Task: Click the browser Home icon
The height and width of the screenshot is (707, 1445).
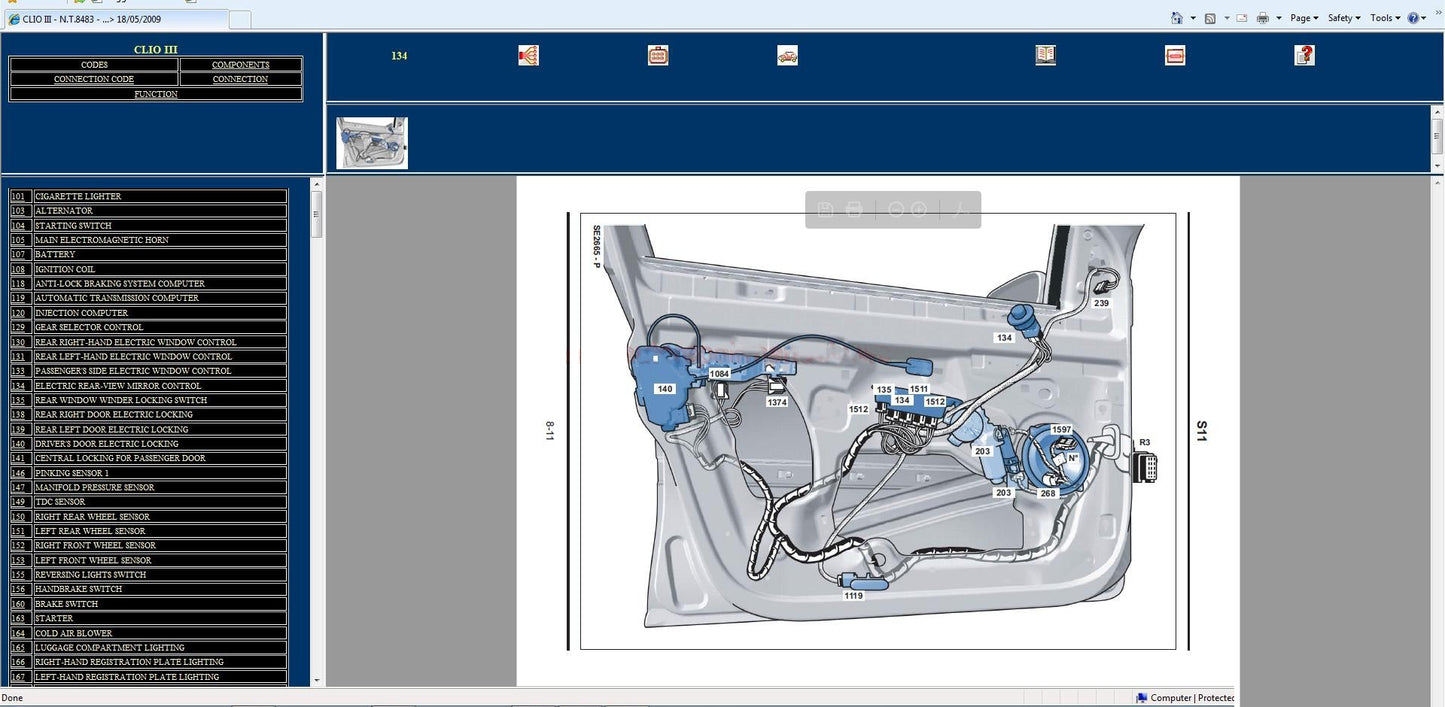Action: (x=1177, y=18)
